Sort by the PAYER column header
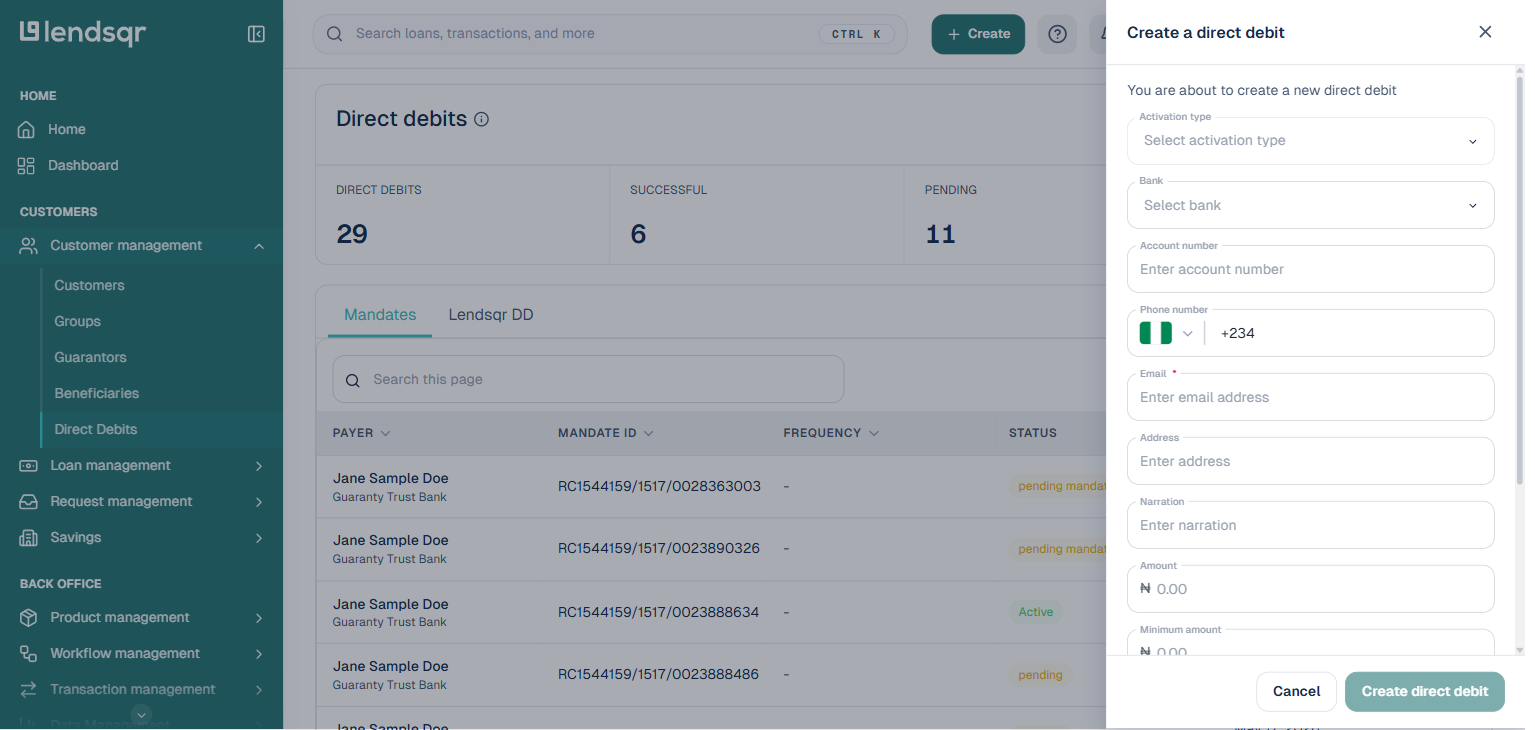The height and width of the screenshot is (730, 1535). coord(362,434)
